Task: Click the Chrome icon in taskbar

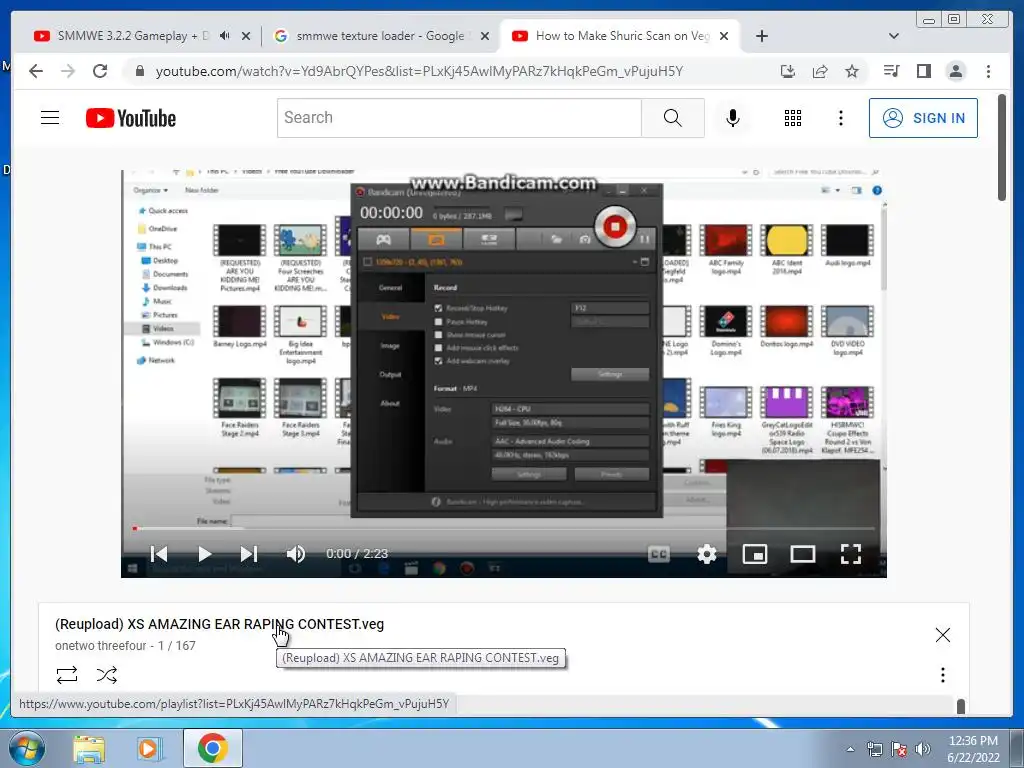Action: [x=212, y=748]
